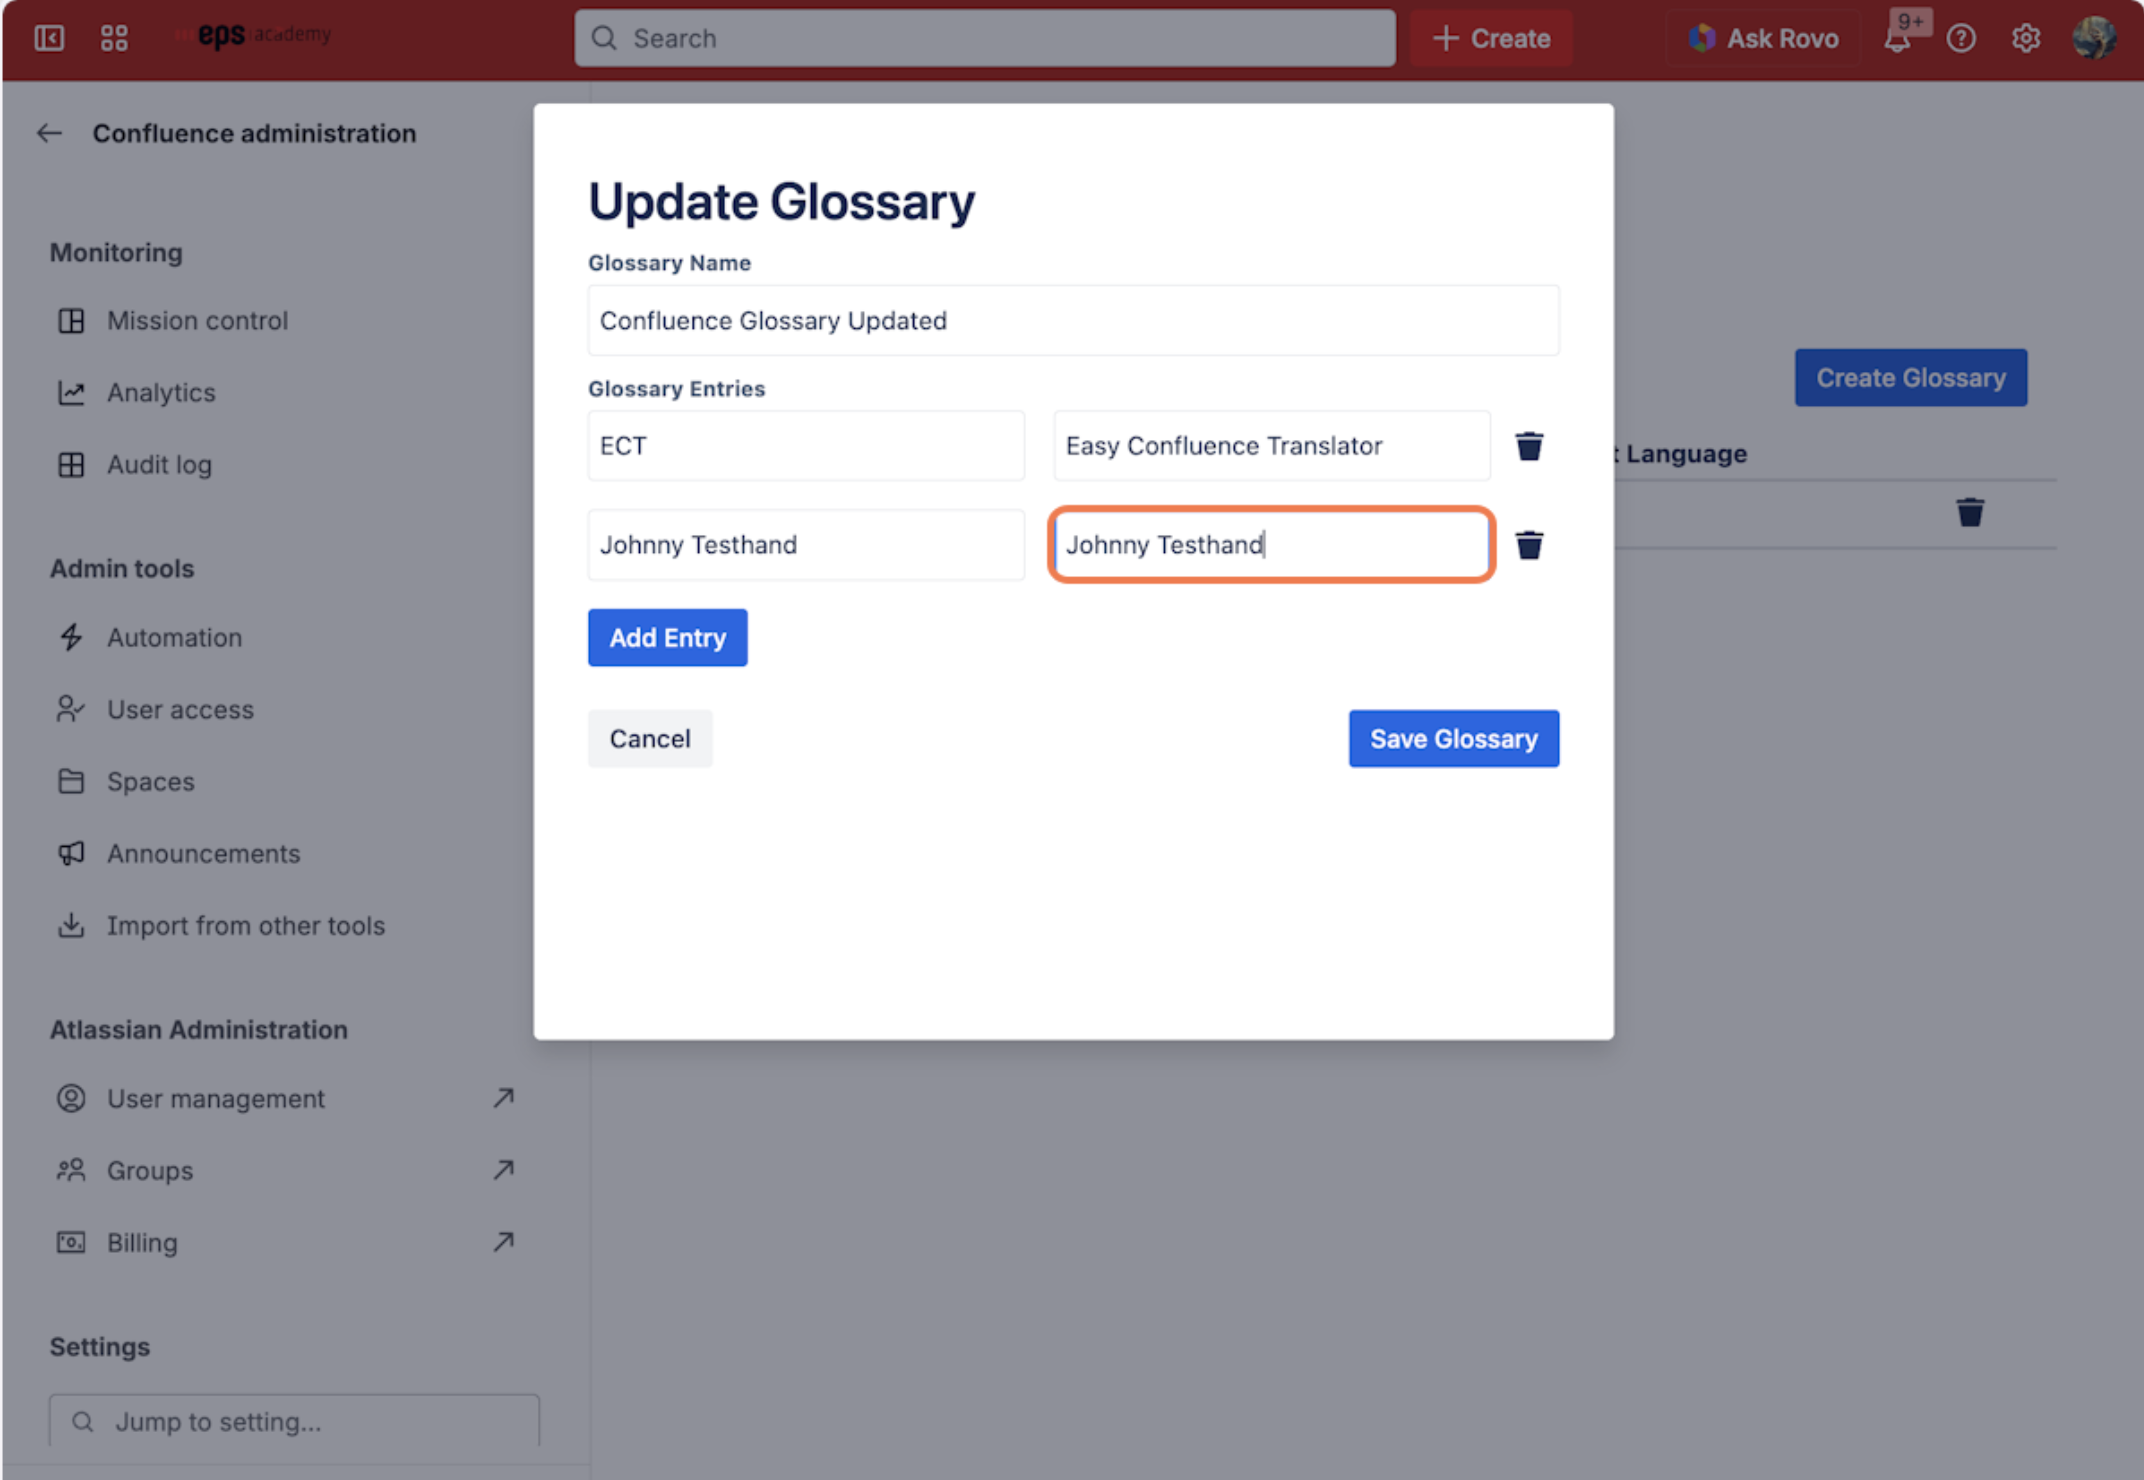The width and height of the screenshot is (2144, 1480).
Task: Open the app switcher grid icon
Action: click(114, 38)
